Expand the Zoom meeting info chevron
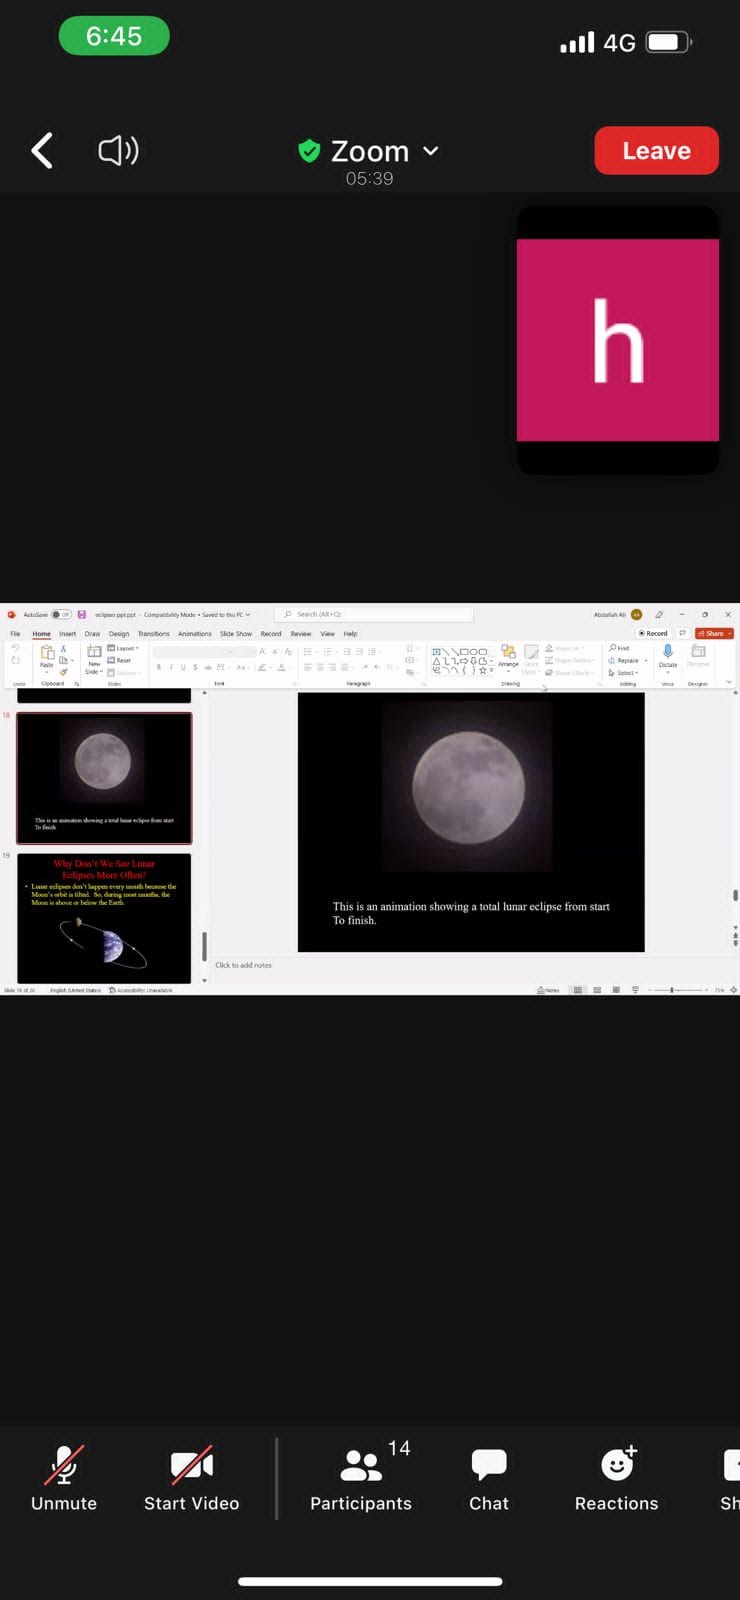Viewport: 740px width, 1600px height. click(431, 151)
